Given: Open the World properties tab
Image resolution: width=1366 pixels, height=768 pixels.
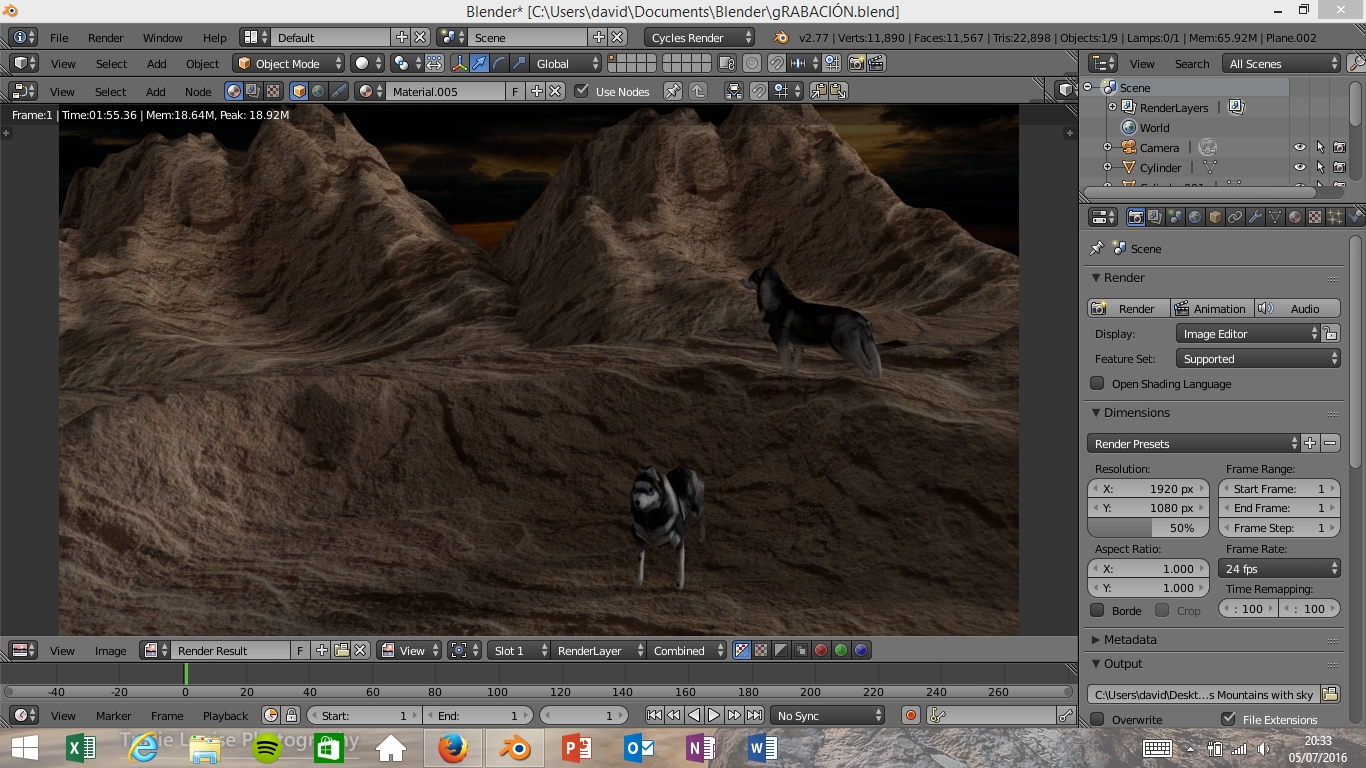Looking at the screenshot, I should tap(1195, 217).
